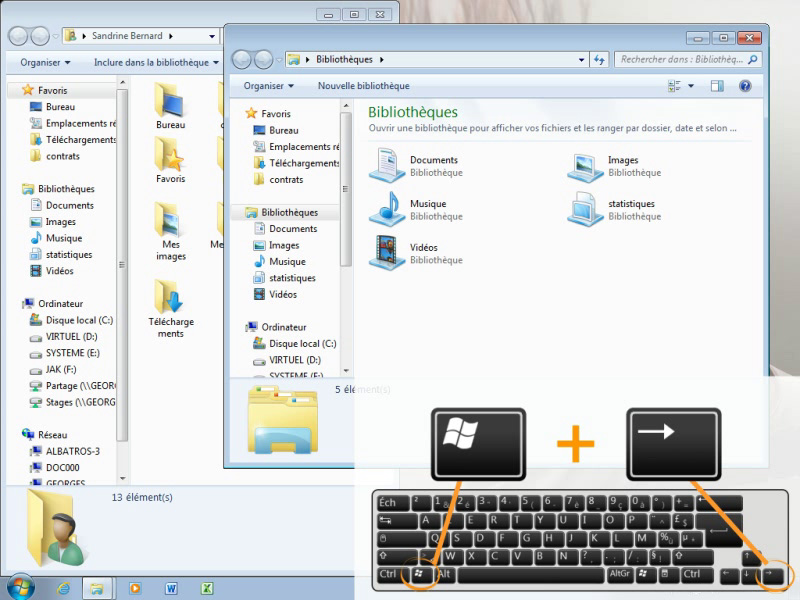Select Favoris in the Bibliothèques window navigation pane
This screenshot has width=800, height=600.
tap(276, 113)
